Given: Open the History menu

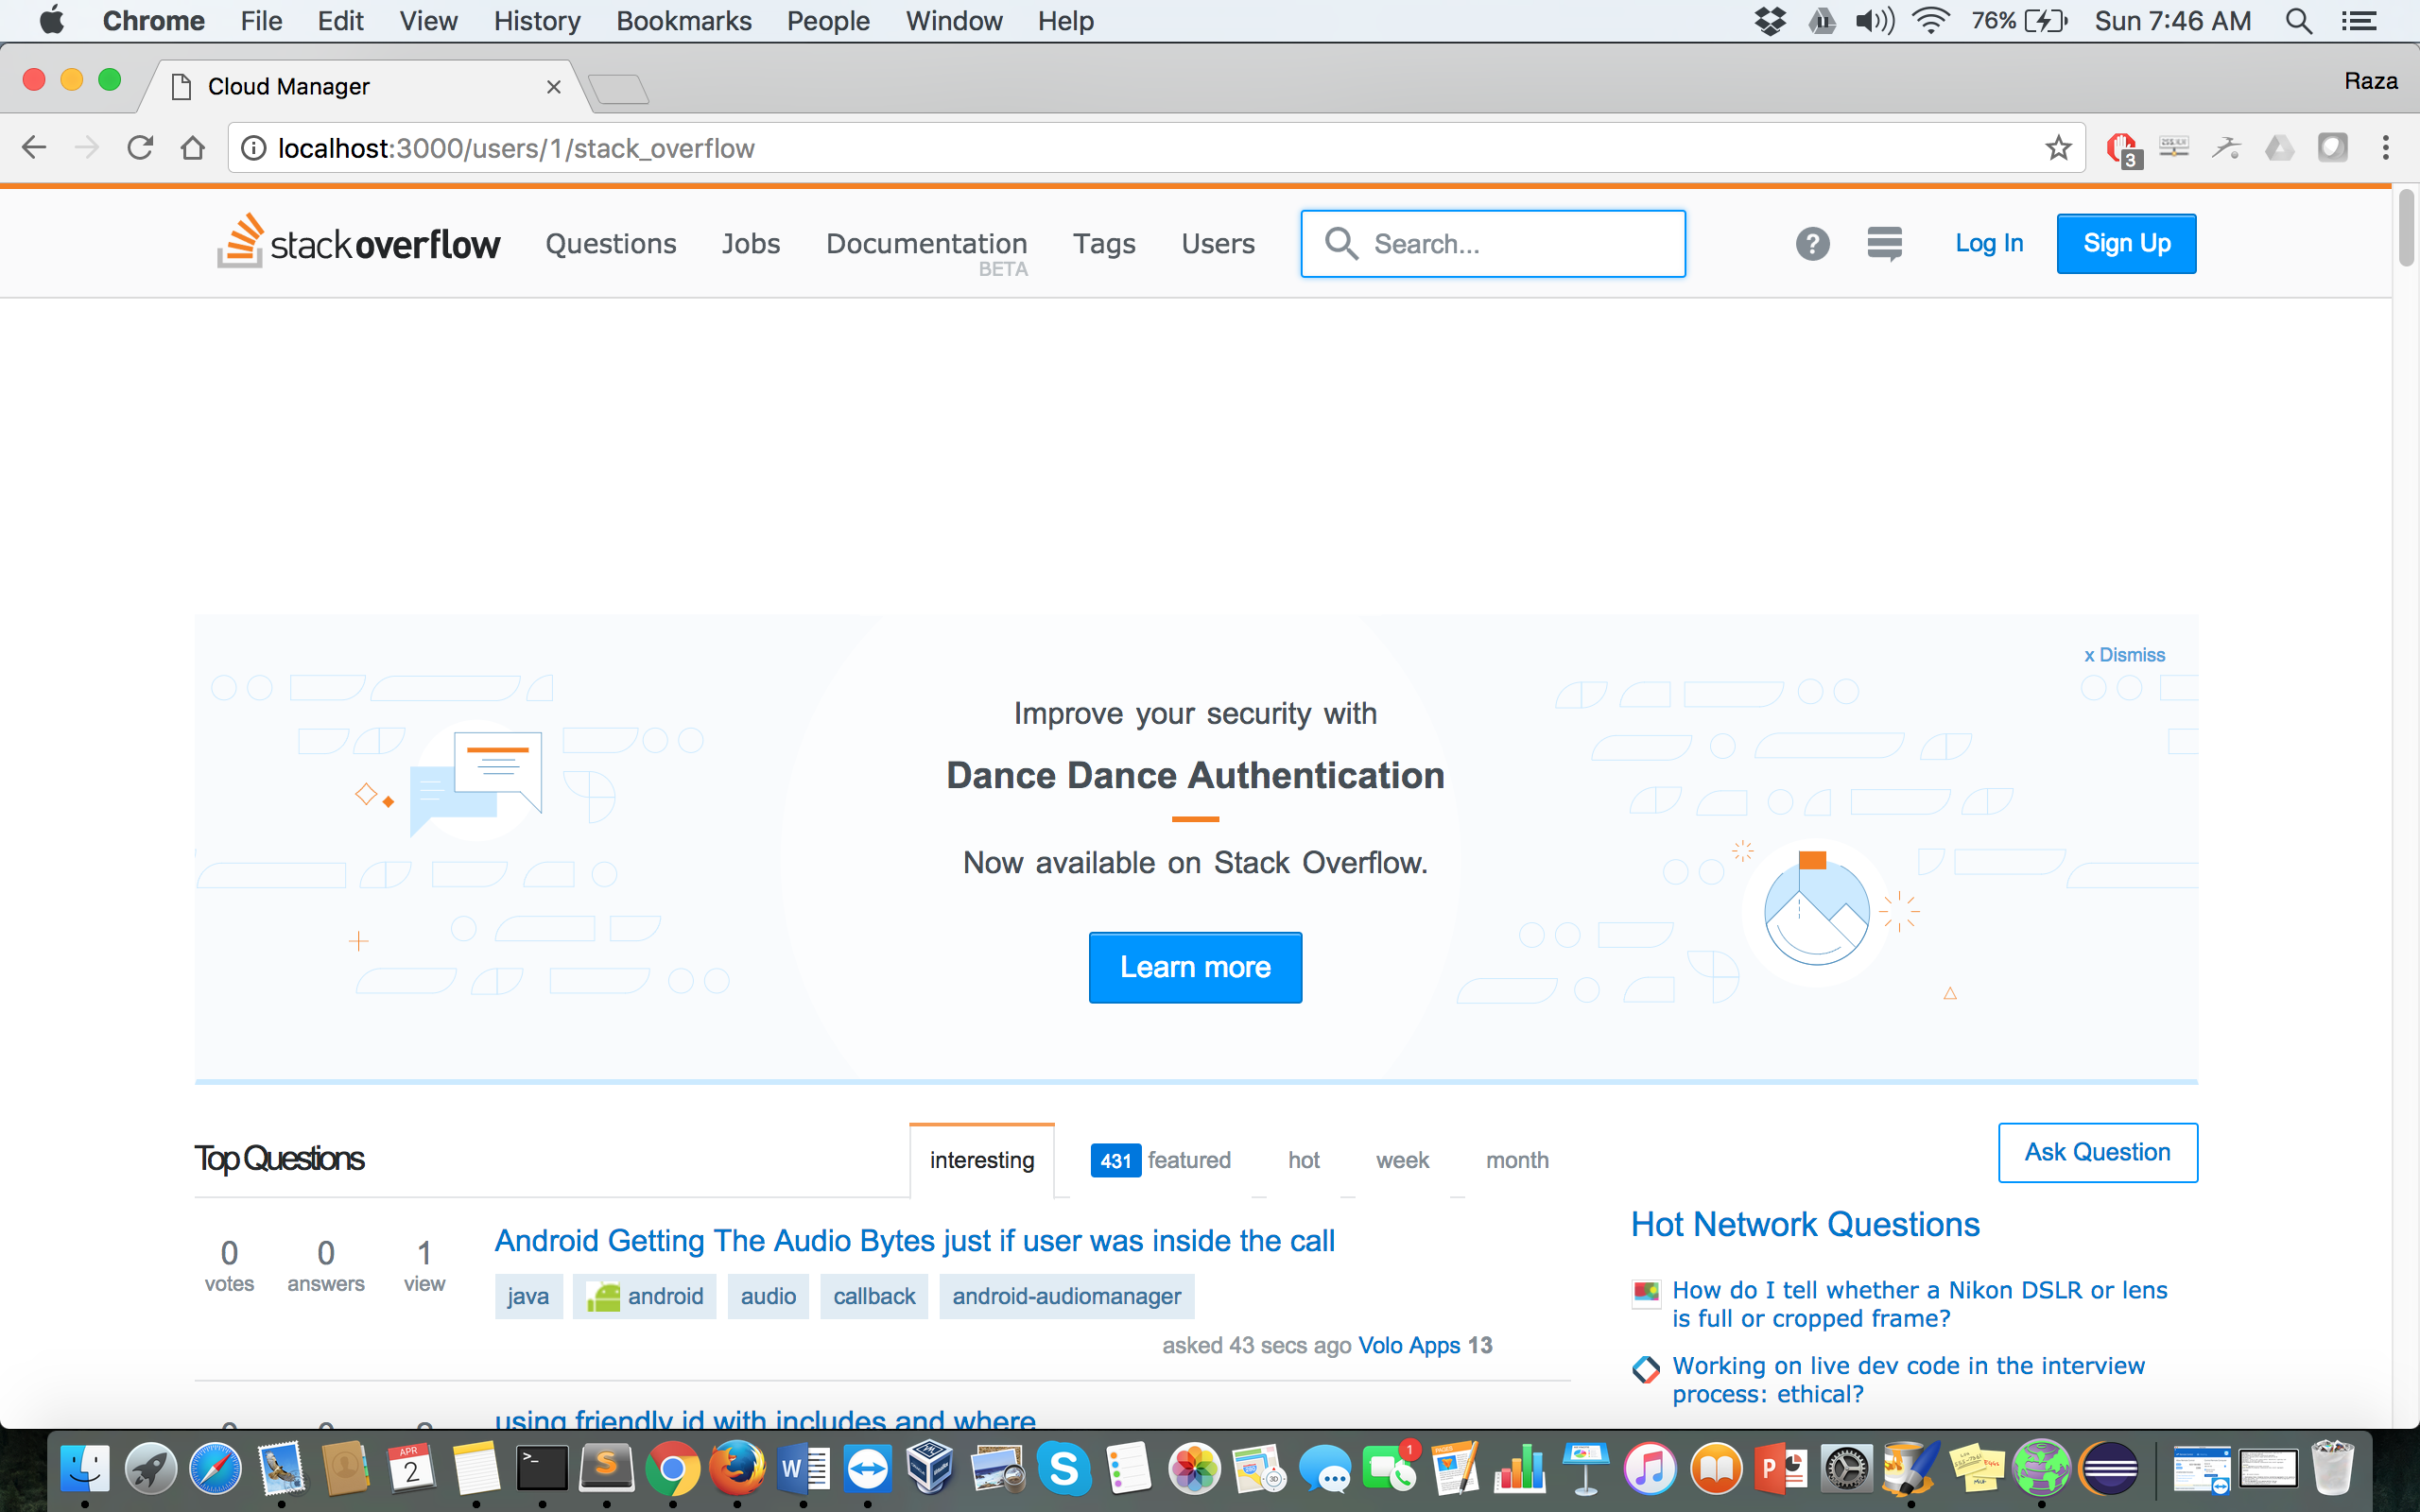Looking at the screenshot, I should pyautogui.click(x=536, y=21).
